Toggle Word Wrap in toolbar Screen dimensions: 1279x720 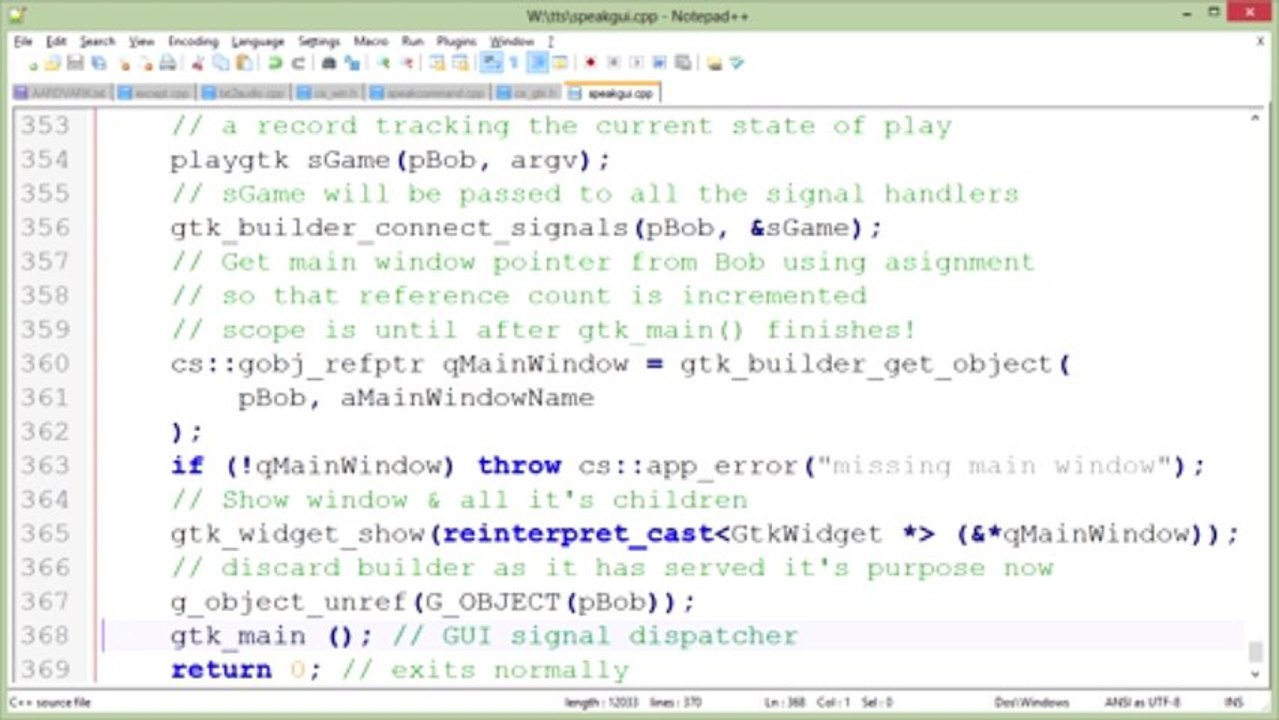[x=491, y=63]
